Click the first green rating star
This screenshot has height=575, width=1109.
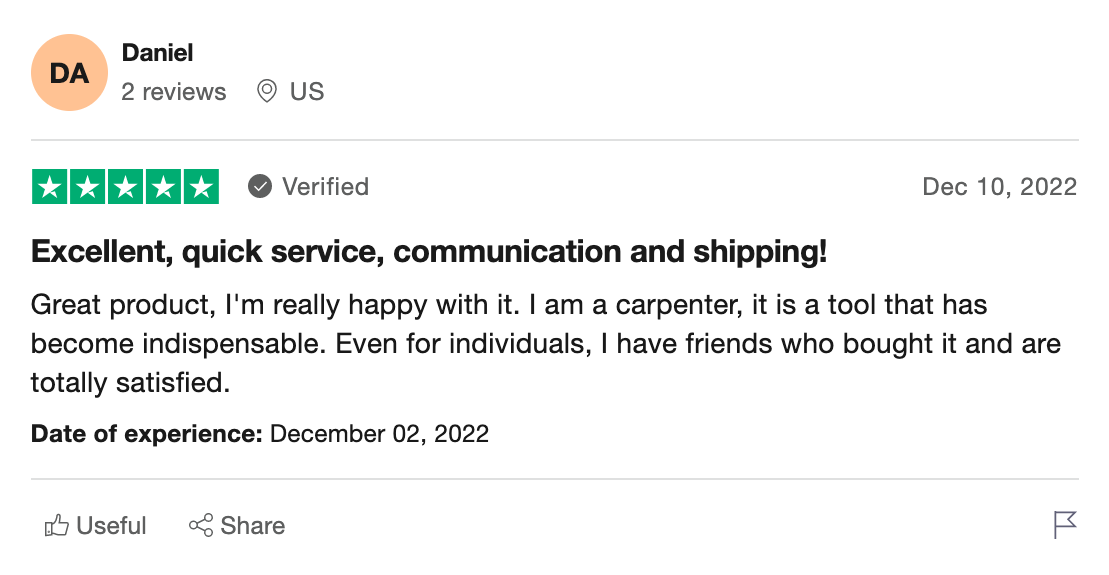tap(50, 187)
